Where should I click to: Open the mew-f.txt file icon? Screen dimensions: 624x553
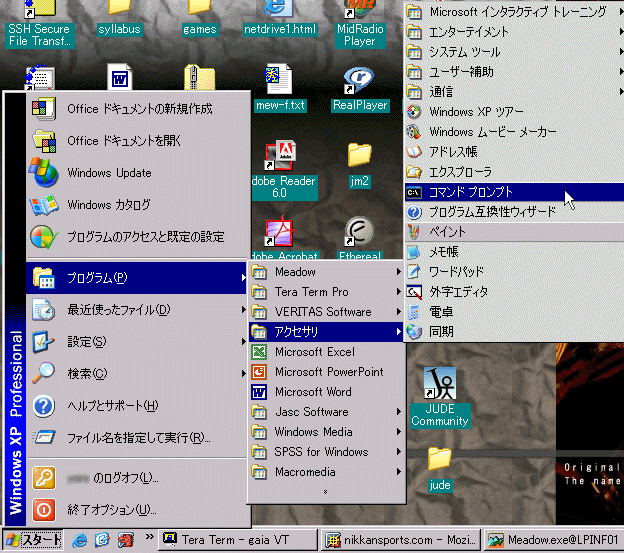point(278,82)
